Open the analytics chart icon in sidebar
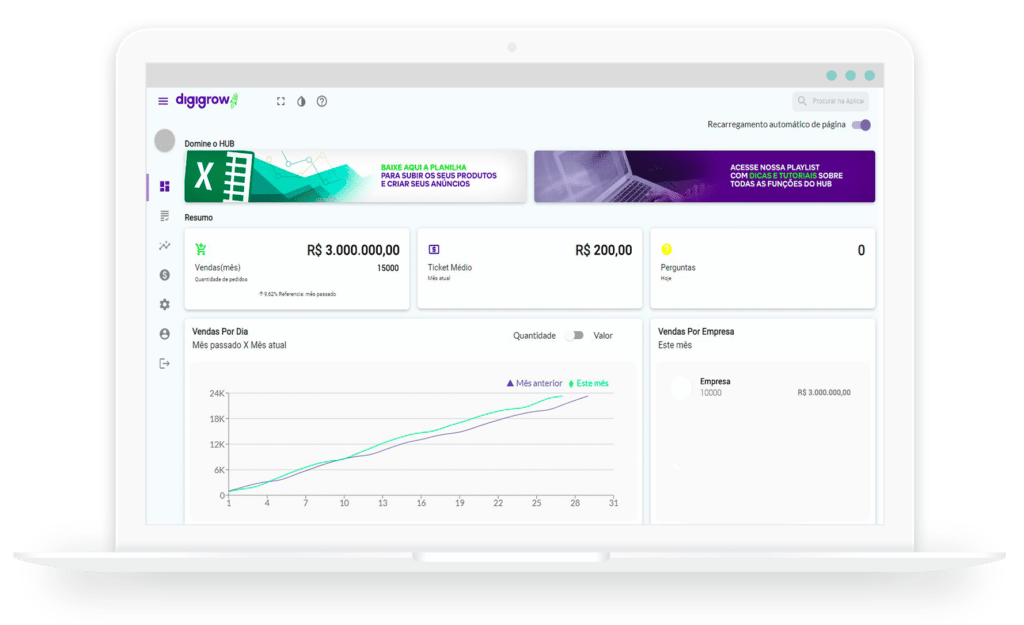Image resolution: width=1024 pixels, height=625 pixels. (x=164, y=245)
